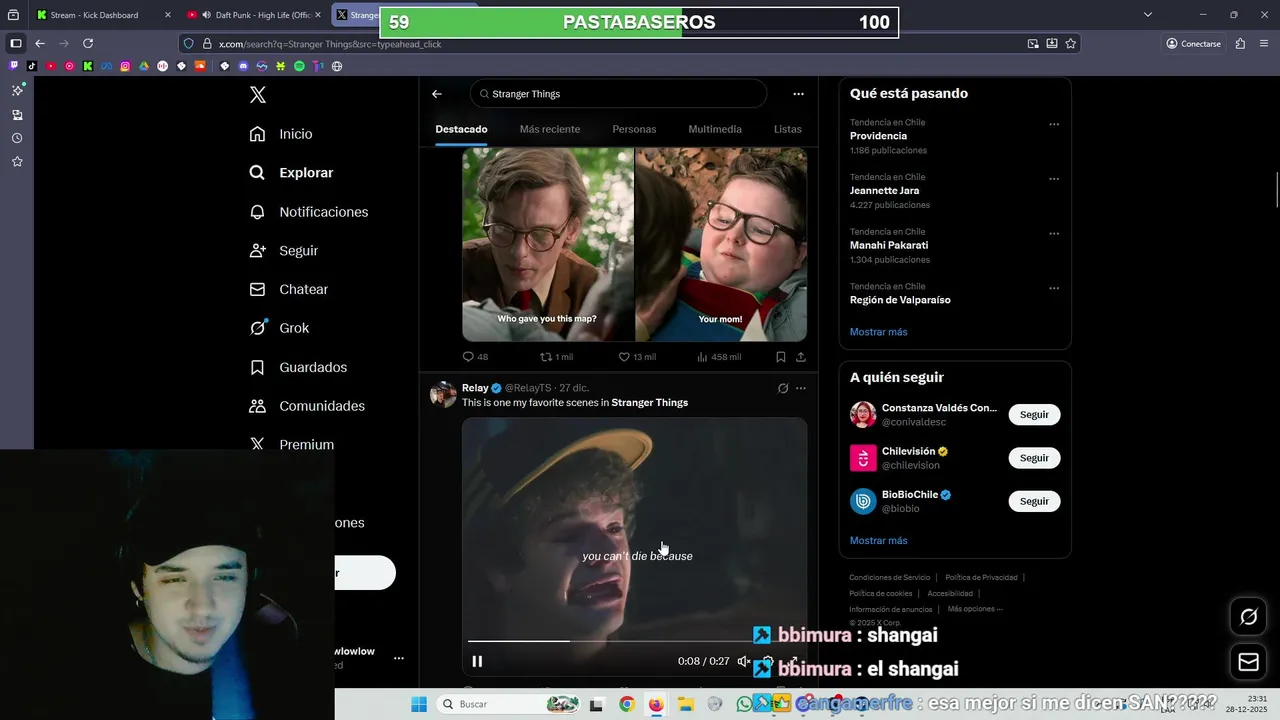The width and height of the screenshot is (1280, 720).
Task: Reply to the post with 48 comments
Action: tap(475, 357)
